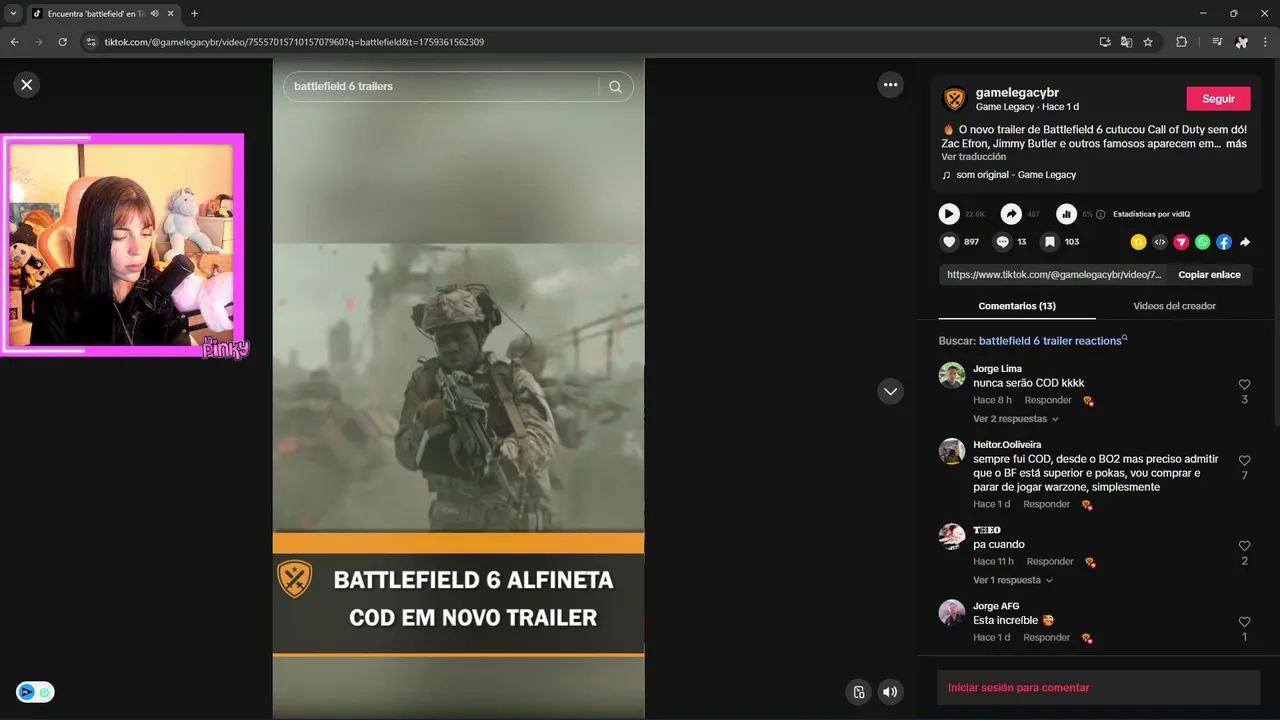Send to friends with red paper-plane icon

click(x=1181, y=242)
